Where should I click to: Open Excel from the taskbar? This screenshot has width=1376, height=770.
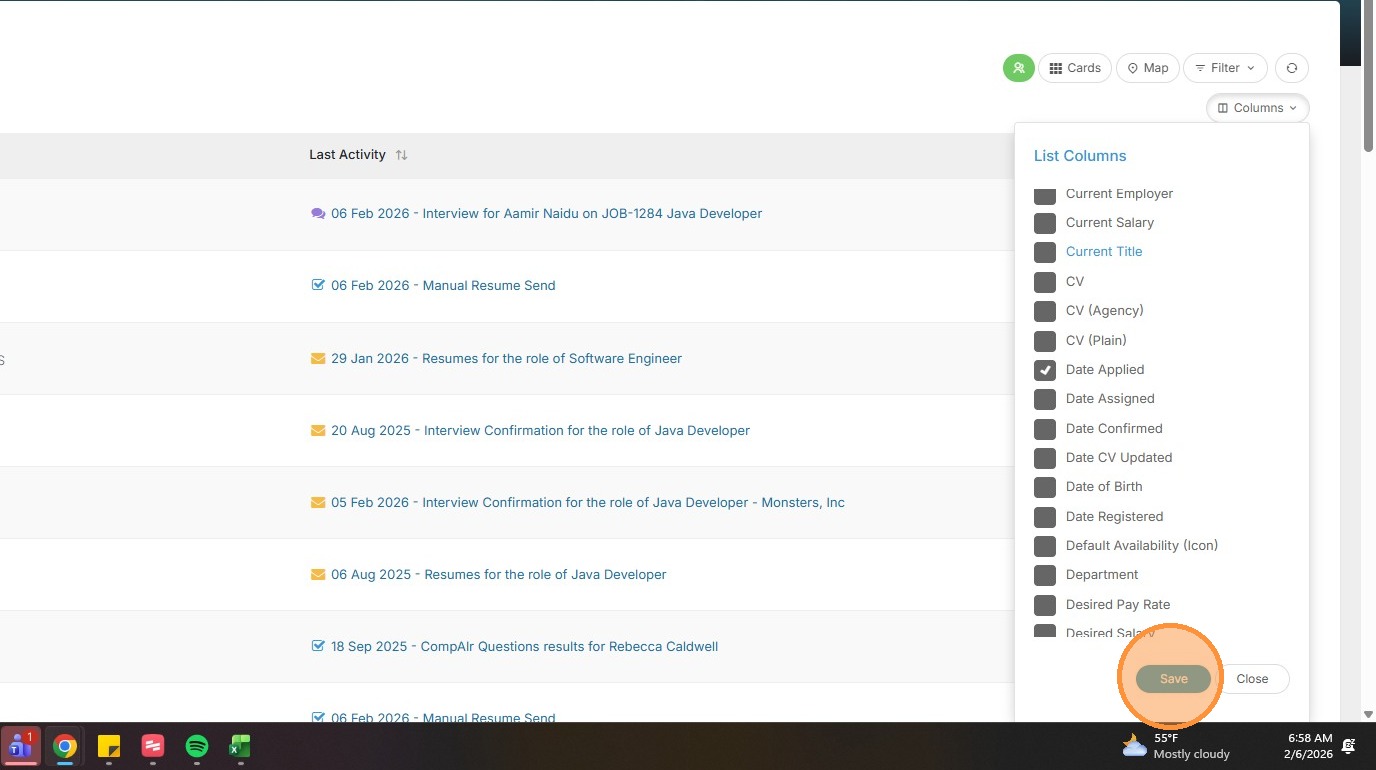click(x=240, y=746)
